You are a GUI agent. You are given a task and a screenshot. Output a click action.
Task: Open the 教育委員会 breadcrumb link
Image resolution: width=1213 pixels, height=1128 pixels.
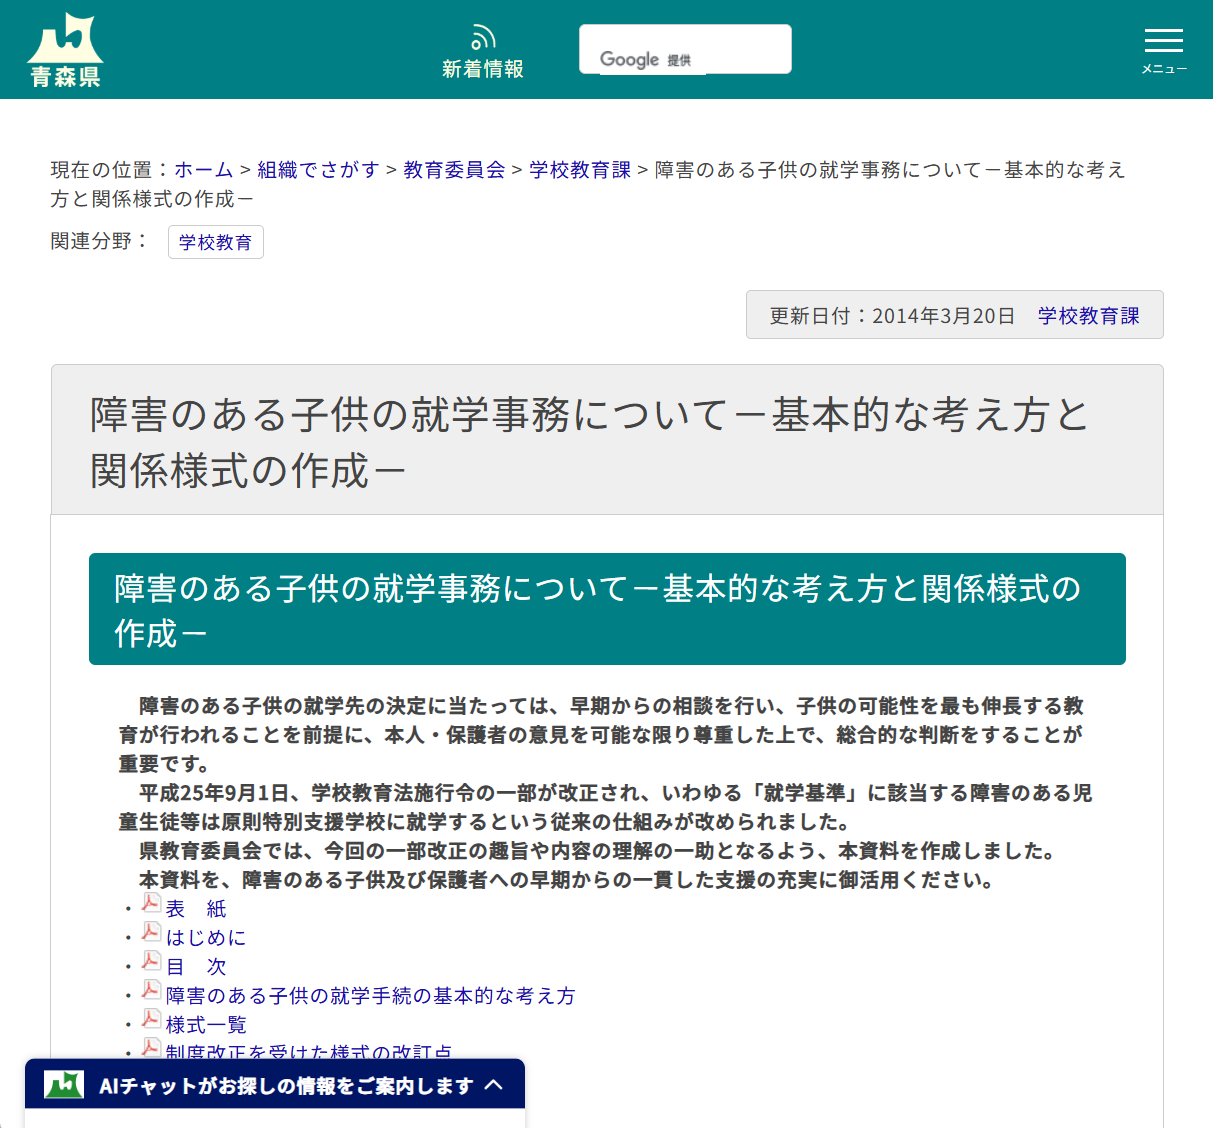pyautogui.click(x=453, y=170)
